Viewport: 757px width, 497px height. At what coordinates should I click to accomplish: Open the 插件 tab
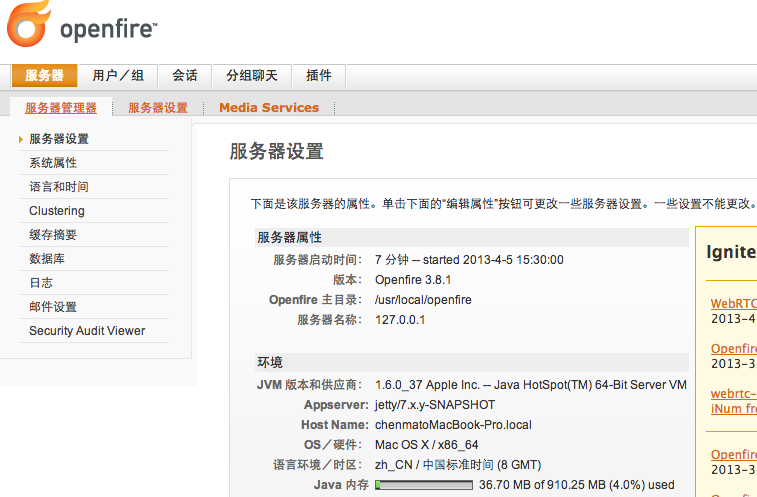pos(319,75)
